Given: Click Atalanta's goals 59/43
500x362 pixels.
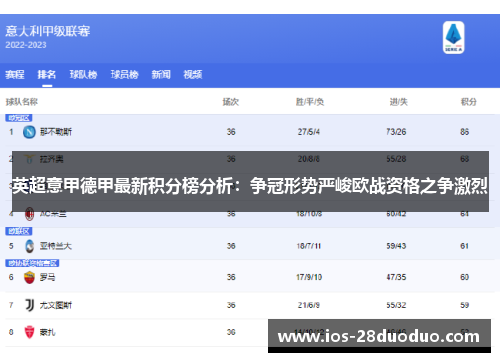Looking at the screenshot, I should 396,246.
